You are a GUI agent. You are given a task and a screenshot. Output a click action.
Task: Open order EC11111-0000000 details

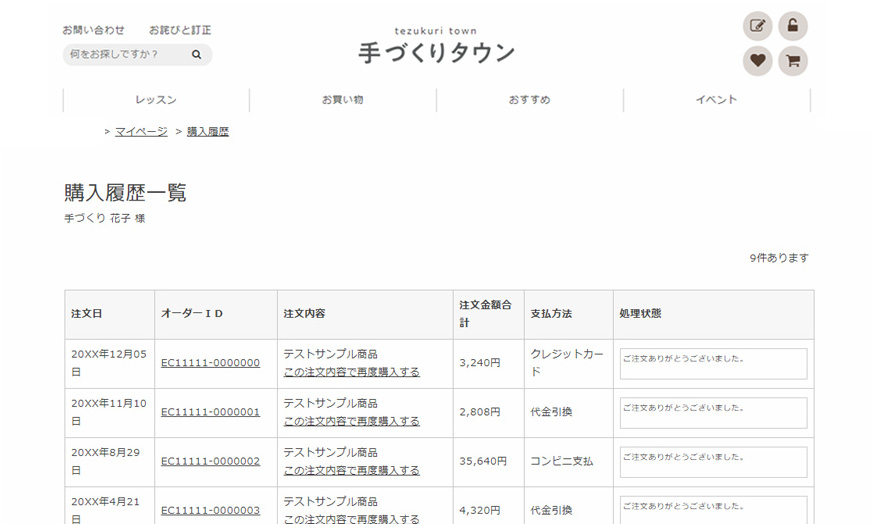point(210,363)
